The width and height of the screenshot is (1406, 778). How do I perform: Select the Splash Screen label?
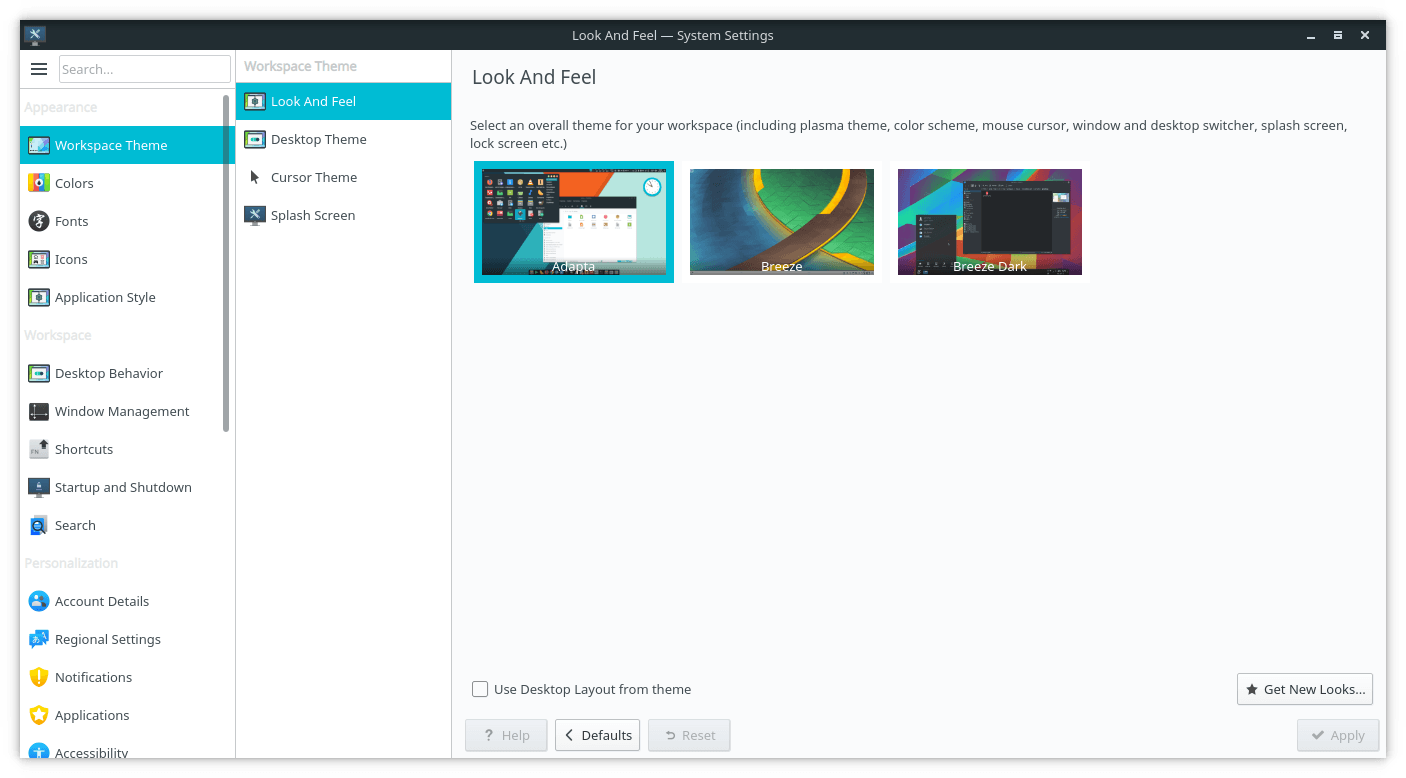[x=313, y=215]
